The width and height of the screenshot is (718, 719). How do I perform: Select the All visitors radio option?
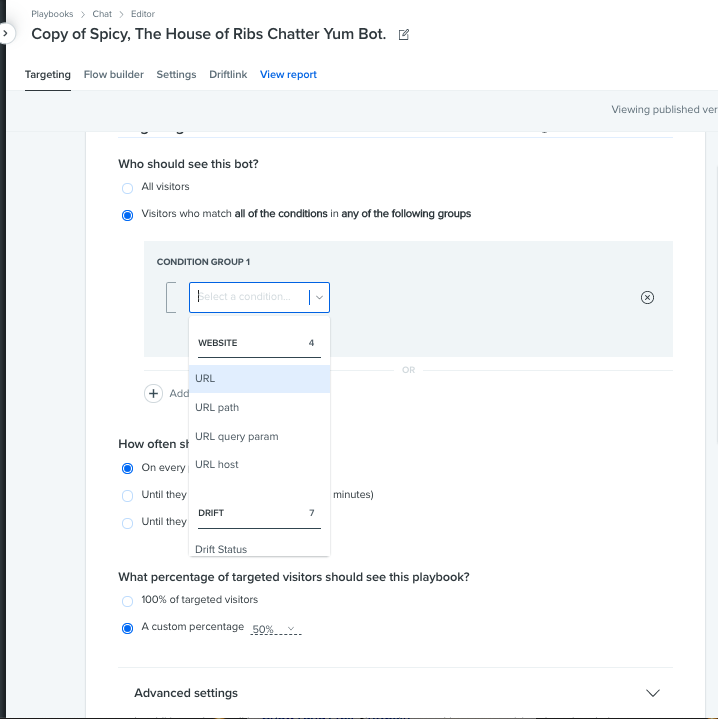[x=127, y=188]
